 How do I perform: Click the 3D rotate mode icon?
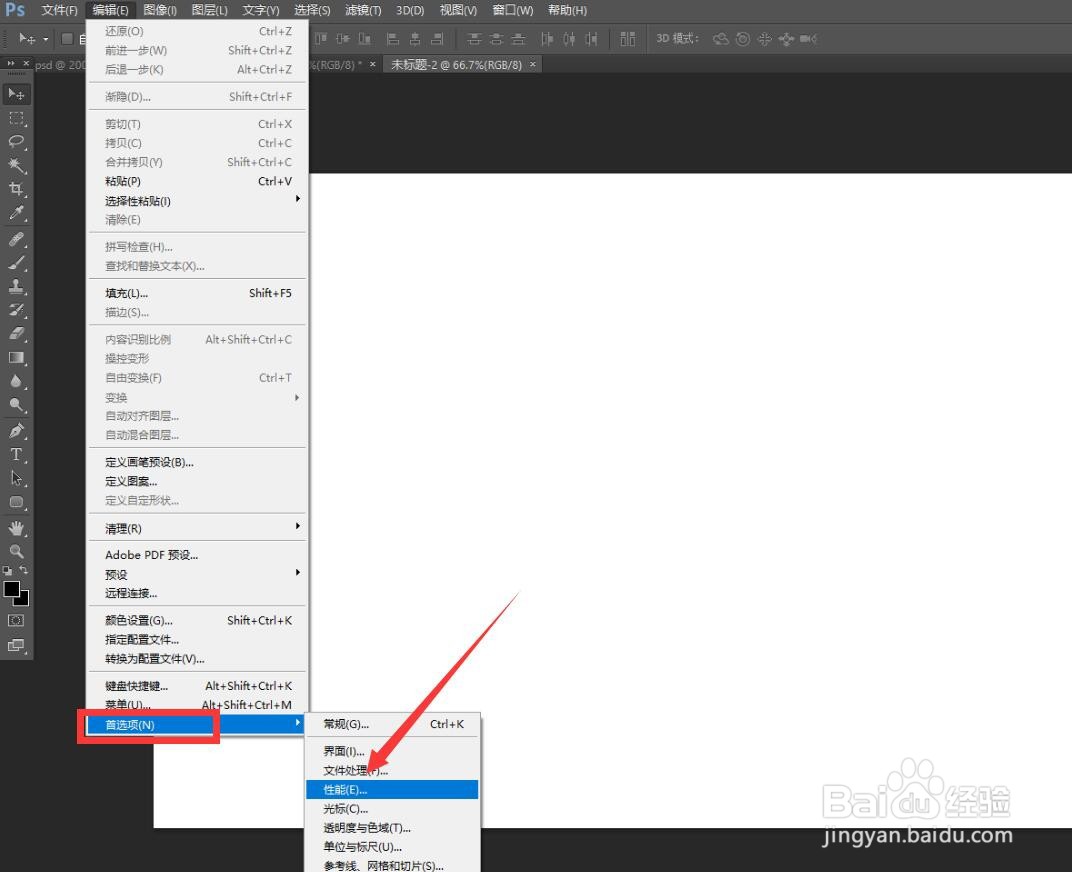(721, 39)
